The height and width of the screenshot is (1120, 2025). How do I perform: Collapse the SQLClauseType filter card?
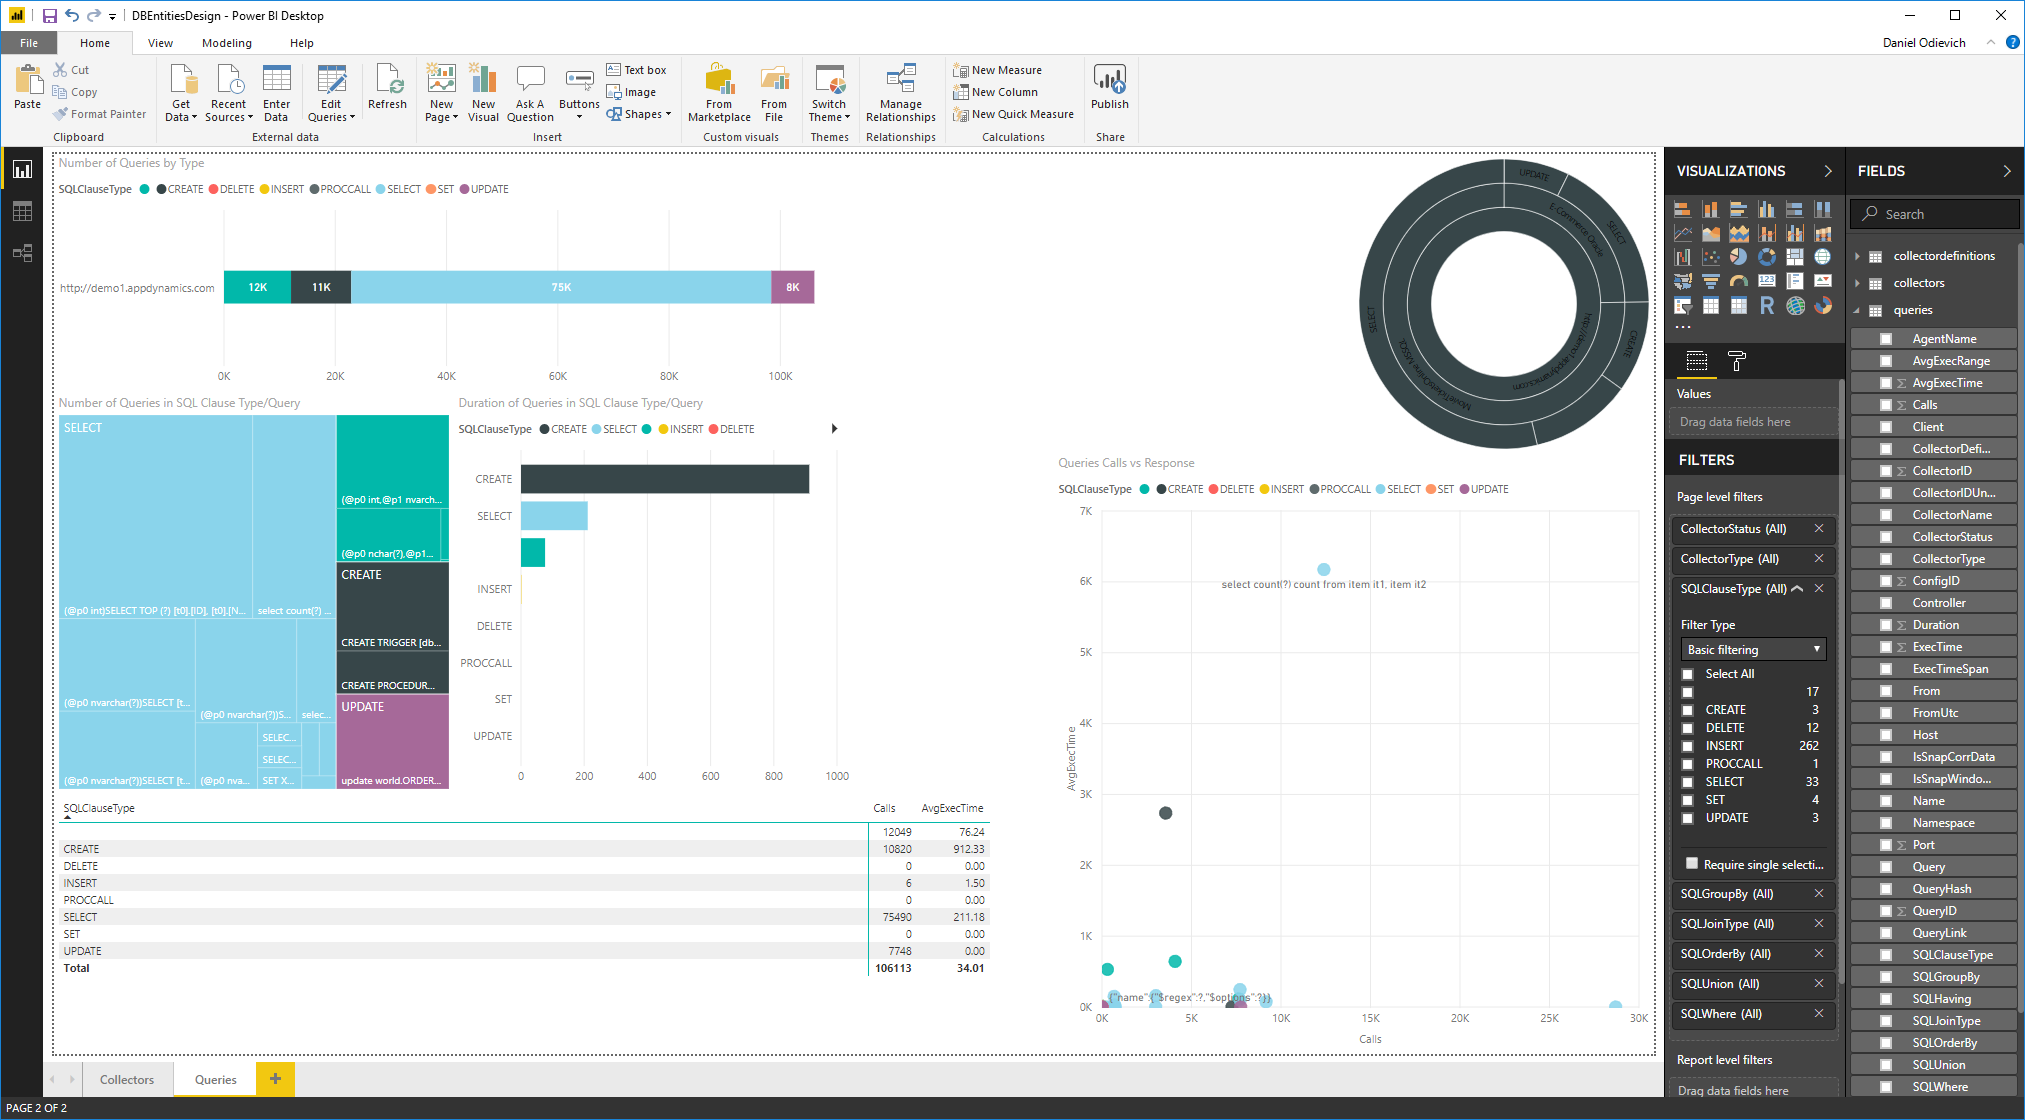[x=1797, y=589]
